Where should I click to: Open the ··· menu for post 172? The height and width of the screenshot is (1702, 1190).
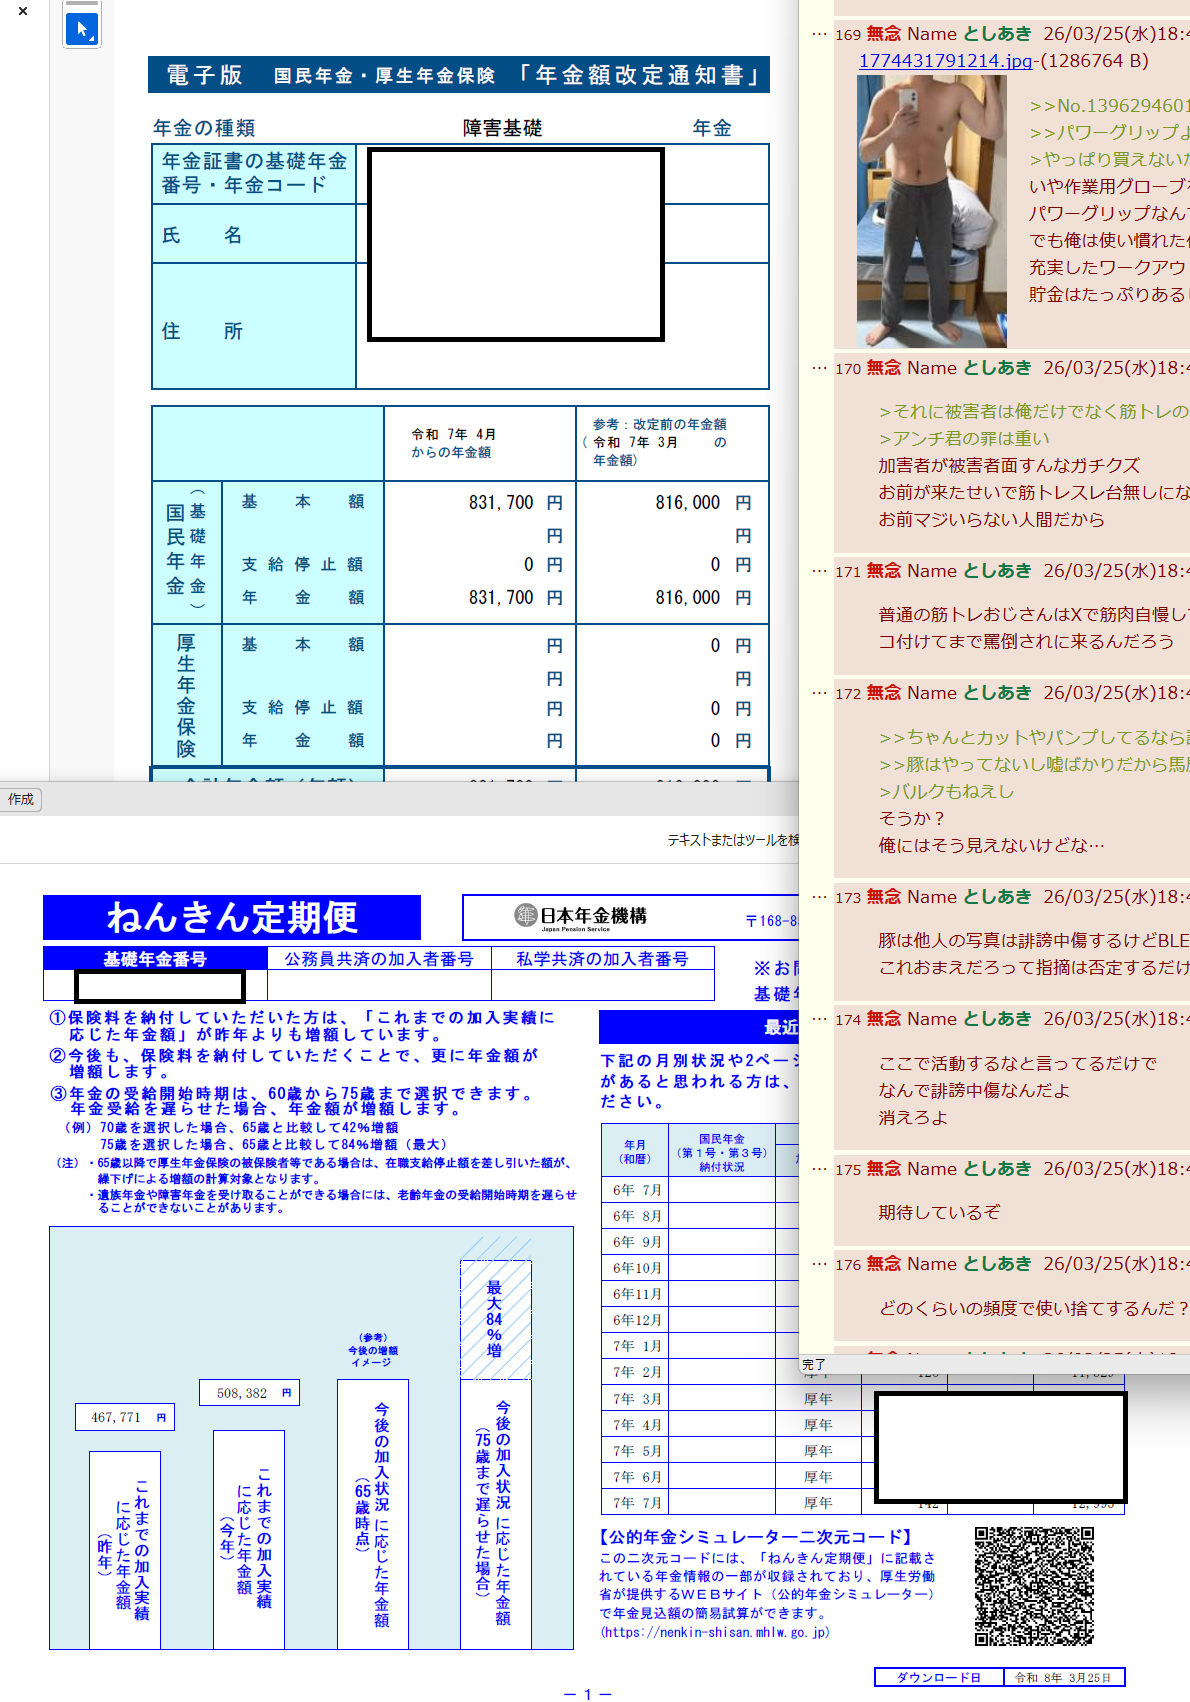[x=819, y=693]
